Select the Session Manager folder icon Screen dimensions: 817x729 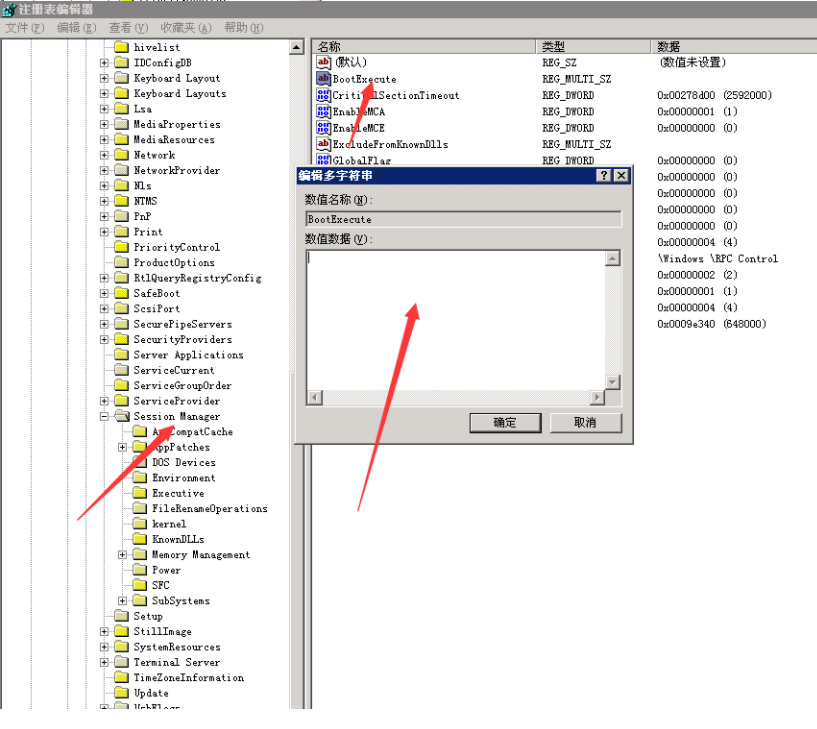[x=122, y=416]
